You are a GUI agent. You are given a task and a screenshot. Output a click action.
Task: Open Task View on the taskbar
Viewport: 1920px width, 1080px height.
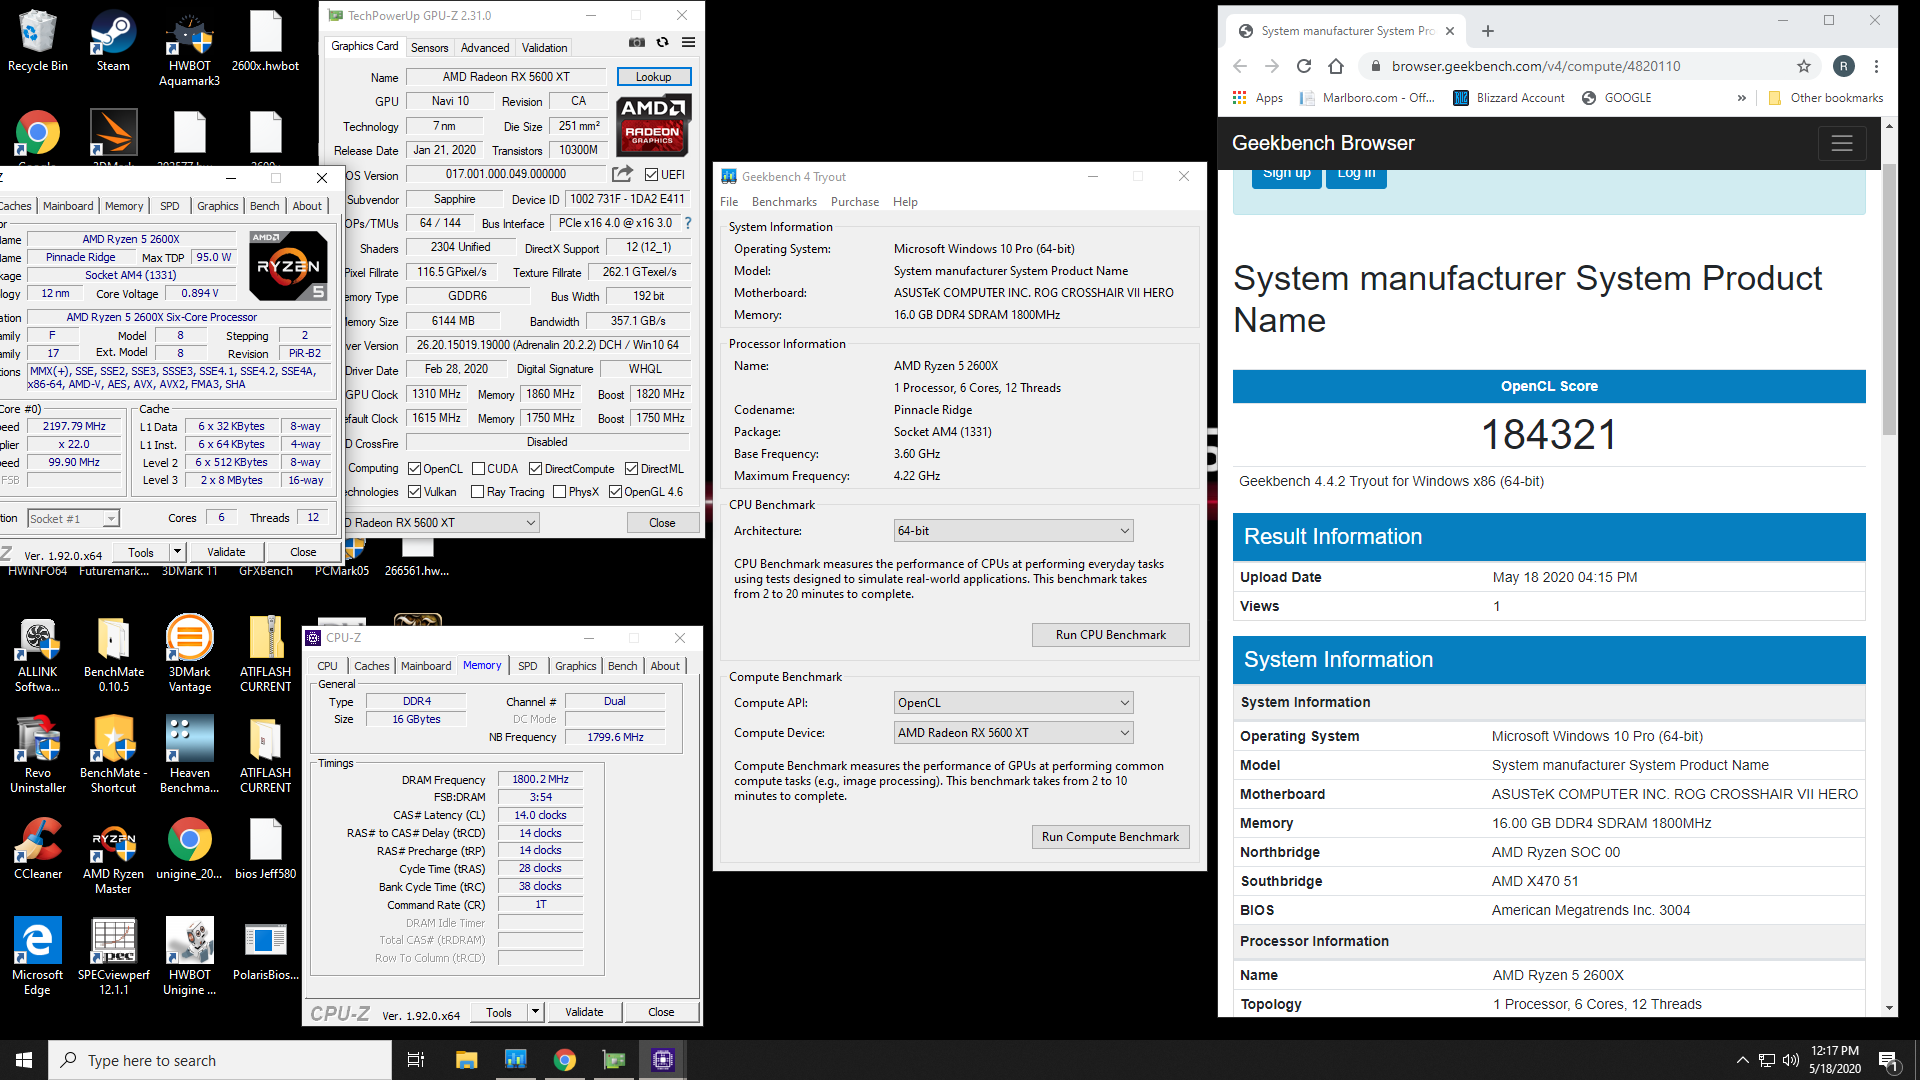pyautogui.click(x=416, y=1060)
